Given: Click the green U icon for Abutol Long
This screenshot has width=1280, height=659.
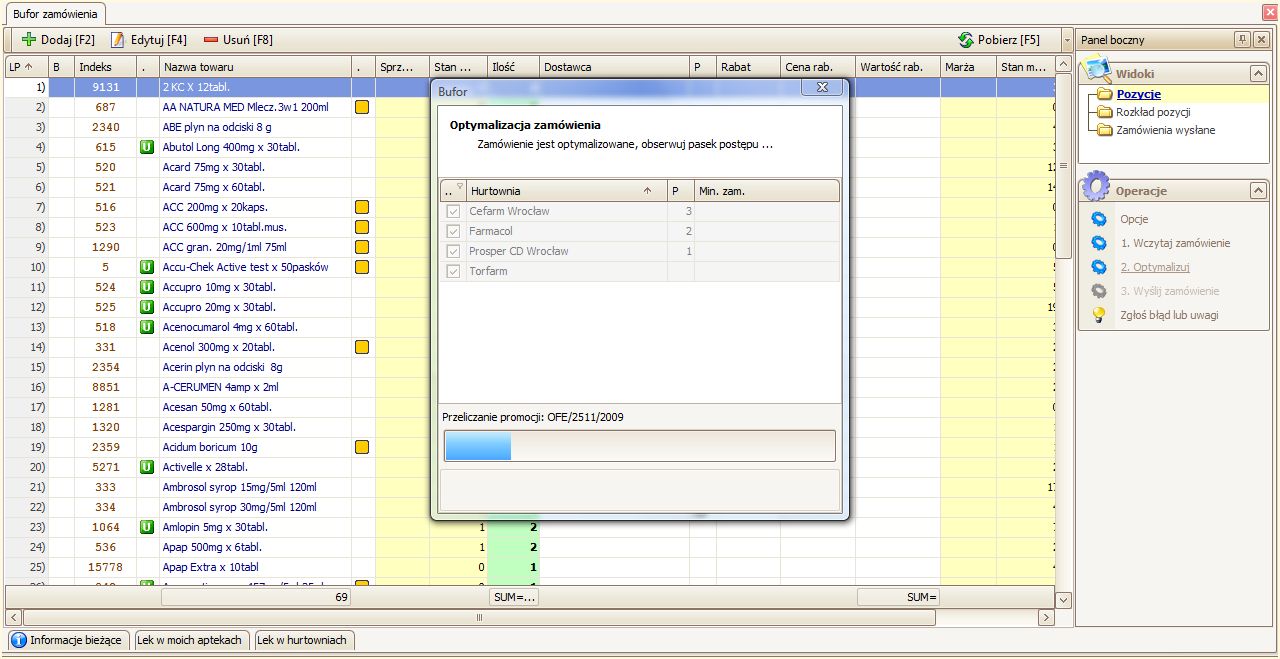Looking at the screenshot, I should pyautogui.click(x=147, y=147).
